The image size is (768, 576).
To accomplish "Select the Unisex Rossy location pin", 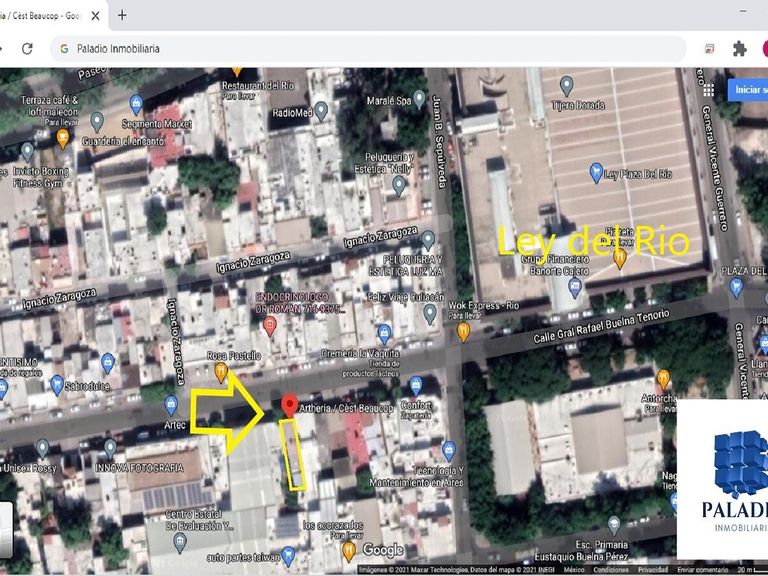I will [43, 448].
